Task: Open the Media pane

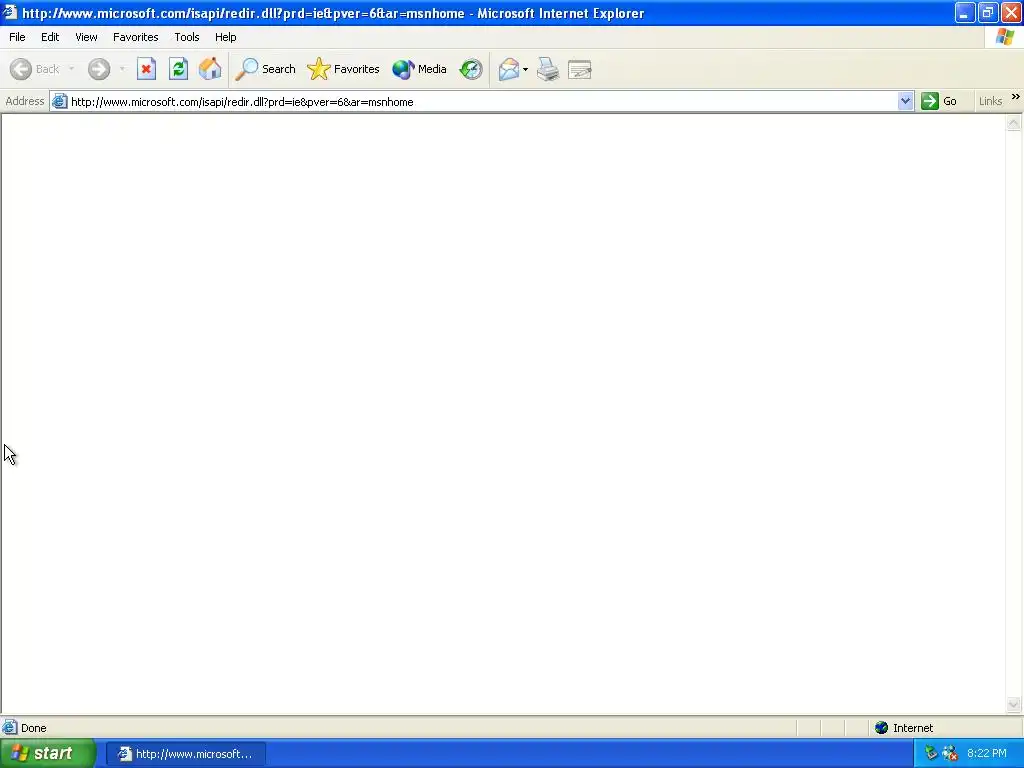Action: 419,69
